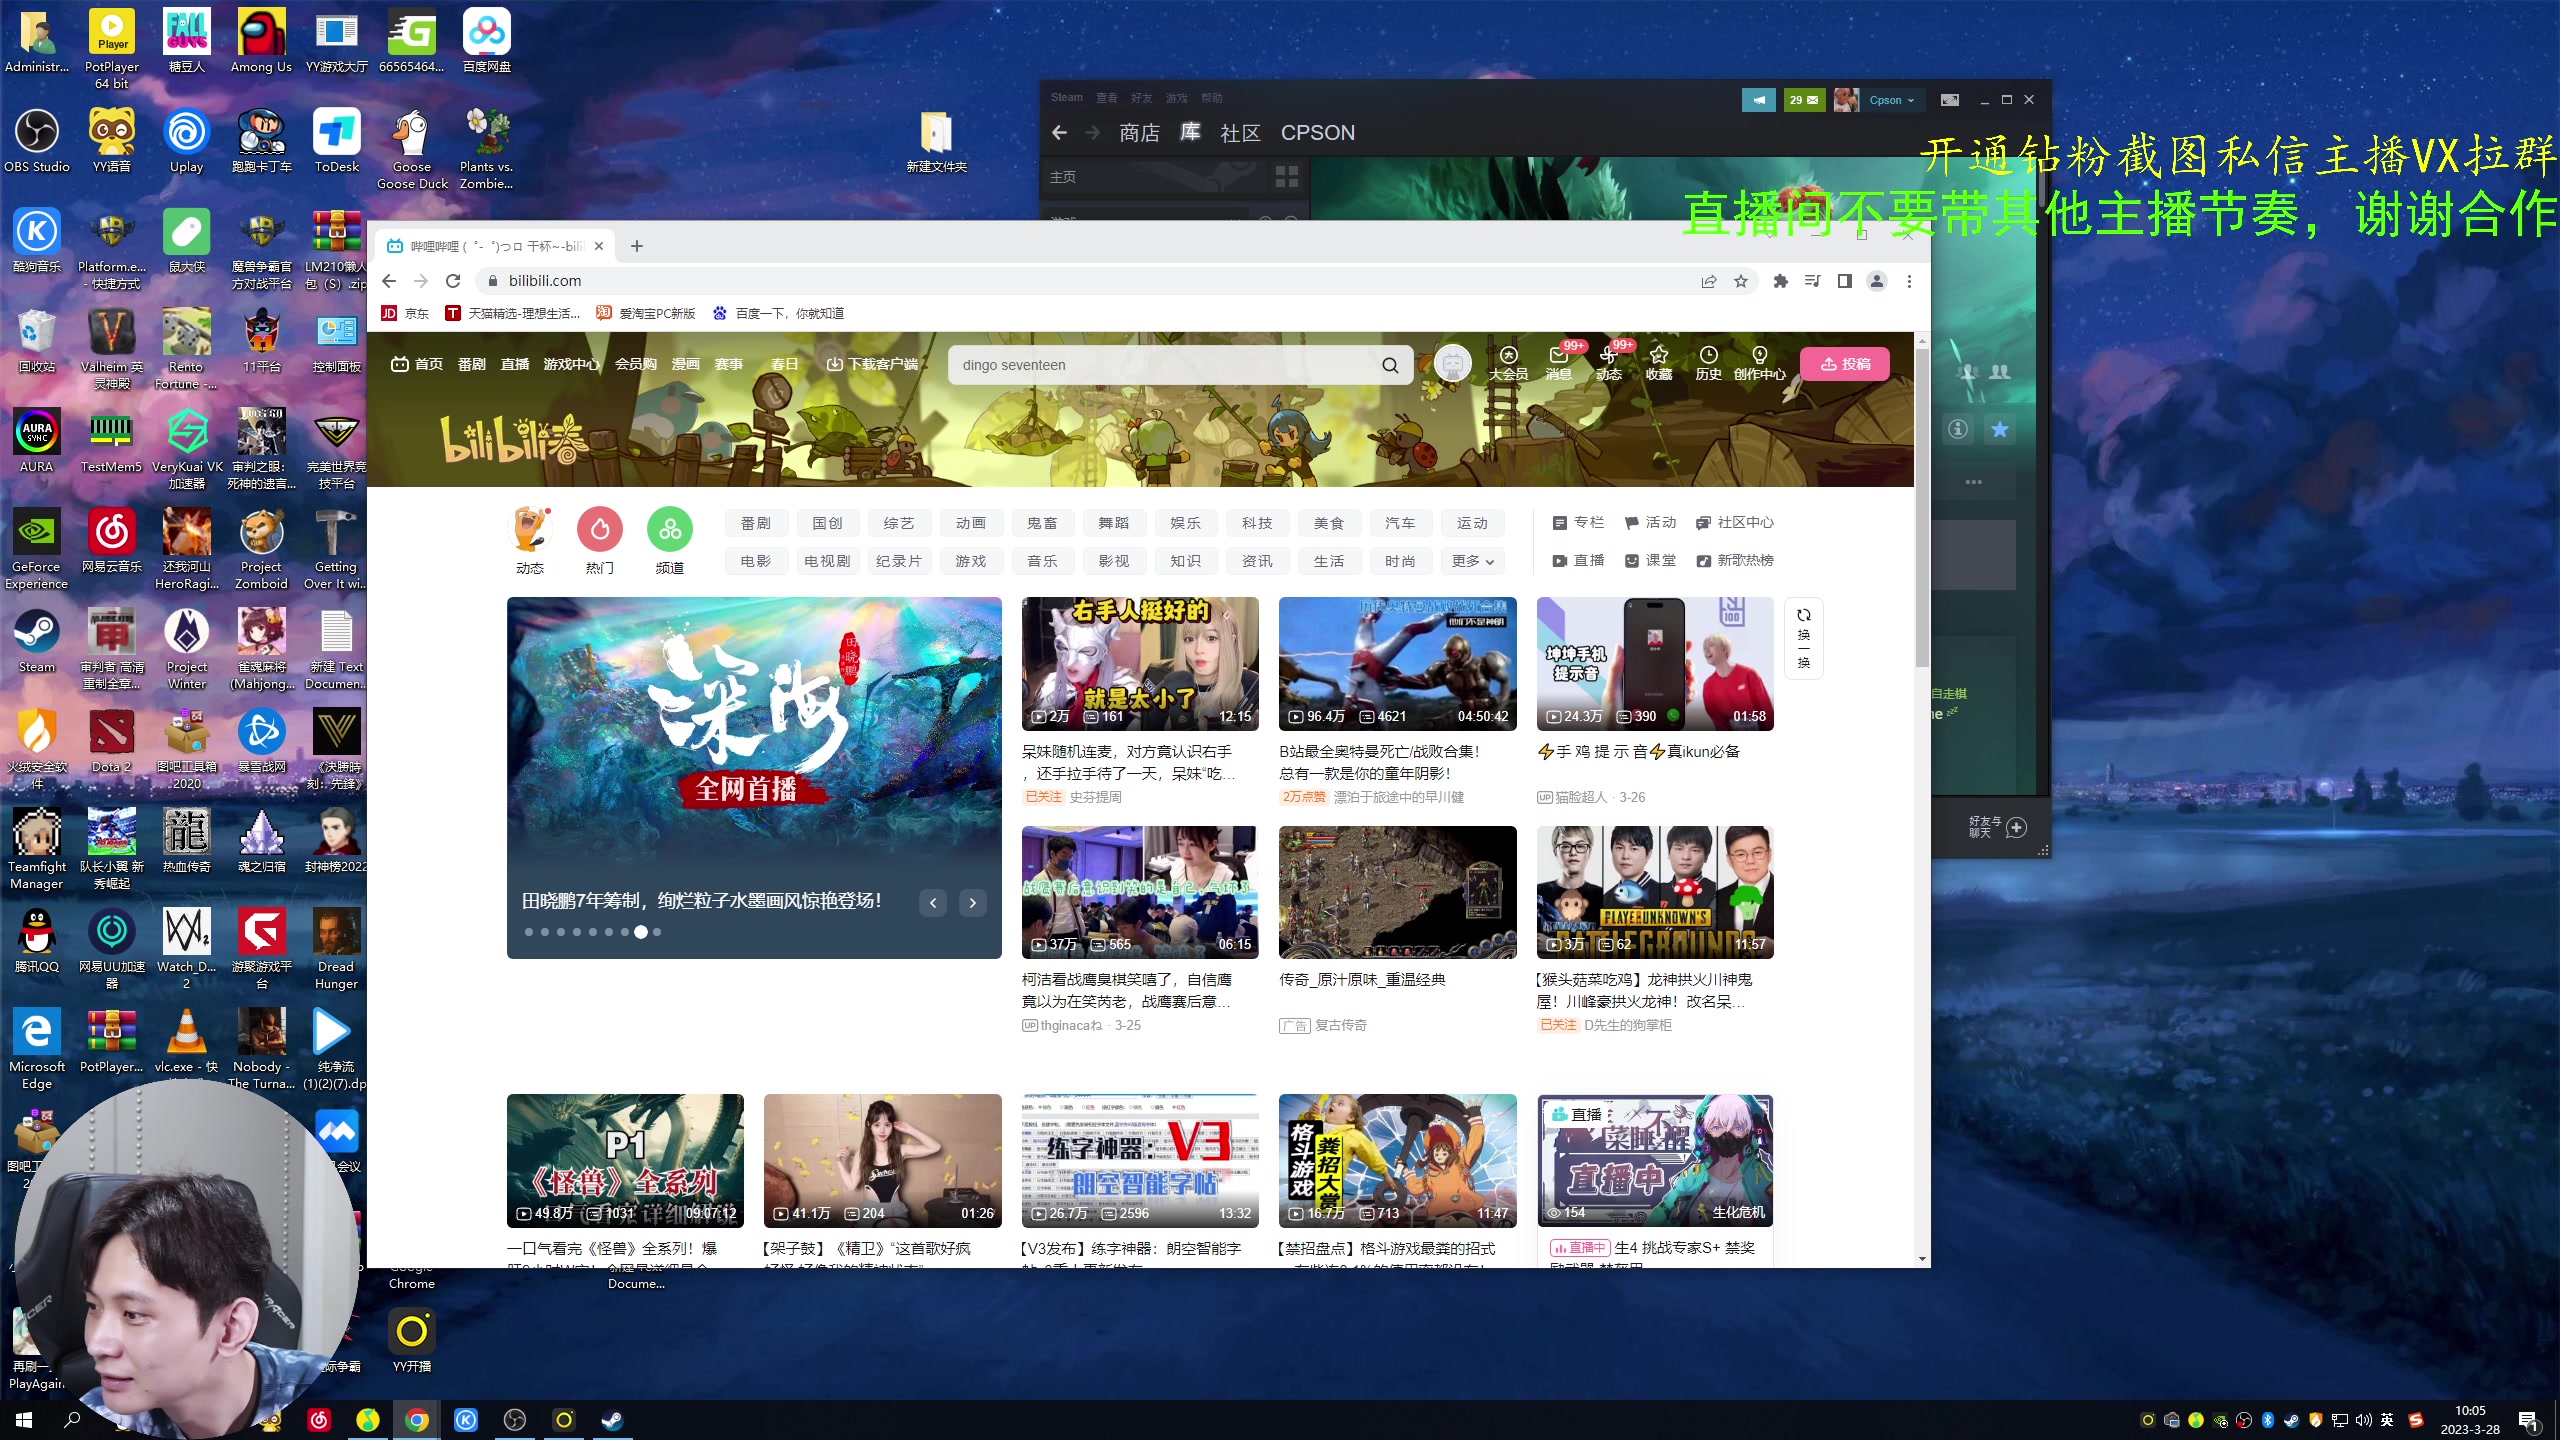This screenshot has height=1440, width=2560.
Task: Open the 京东 bookmark
Action: [405, 313]
